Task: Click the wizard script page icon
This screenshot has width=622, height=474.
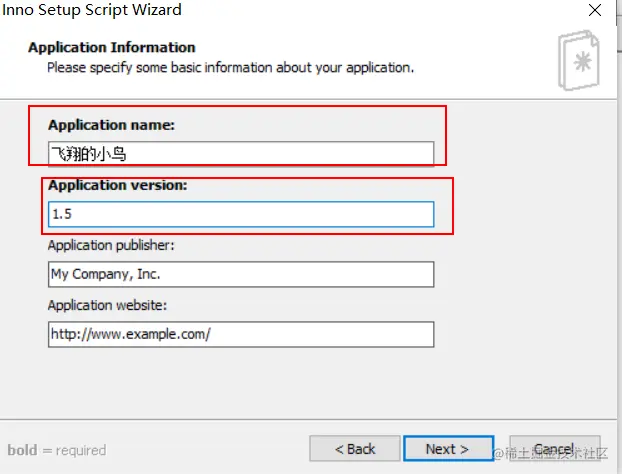Action: click(579, 60)
